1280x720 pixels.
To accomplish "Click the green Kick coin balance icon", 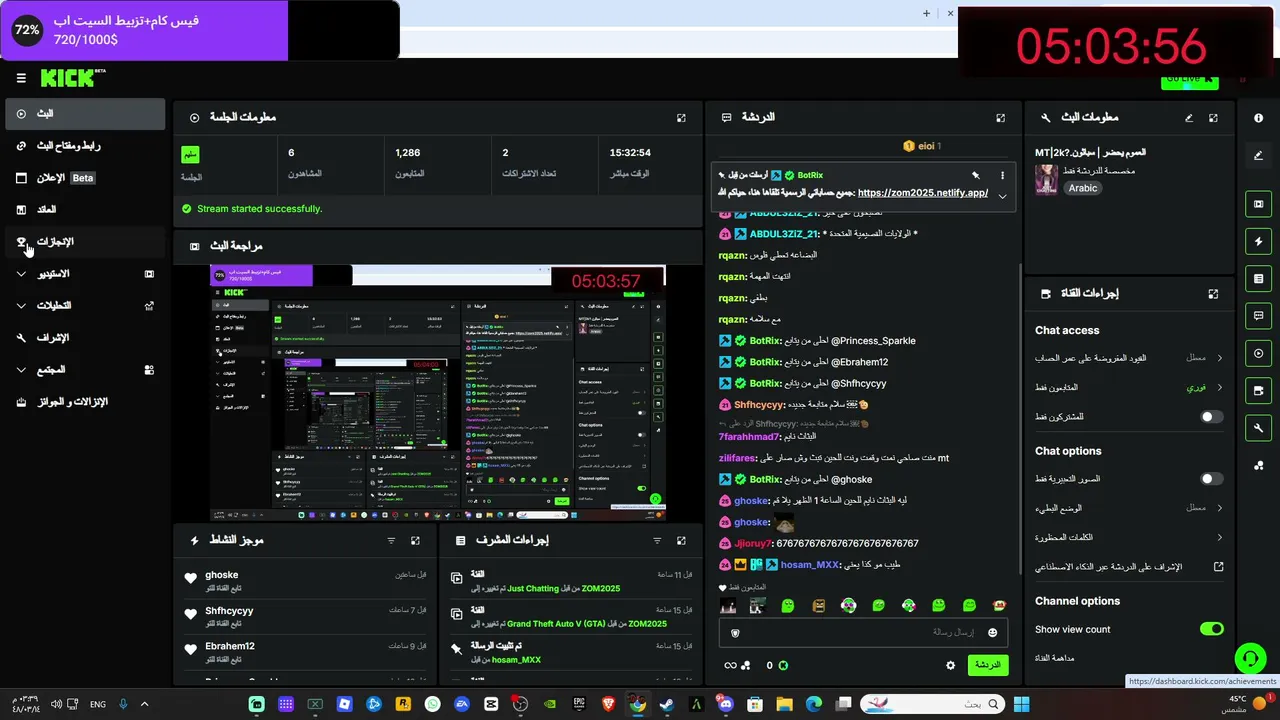I will (x=783, y=665).
